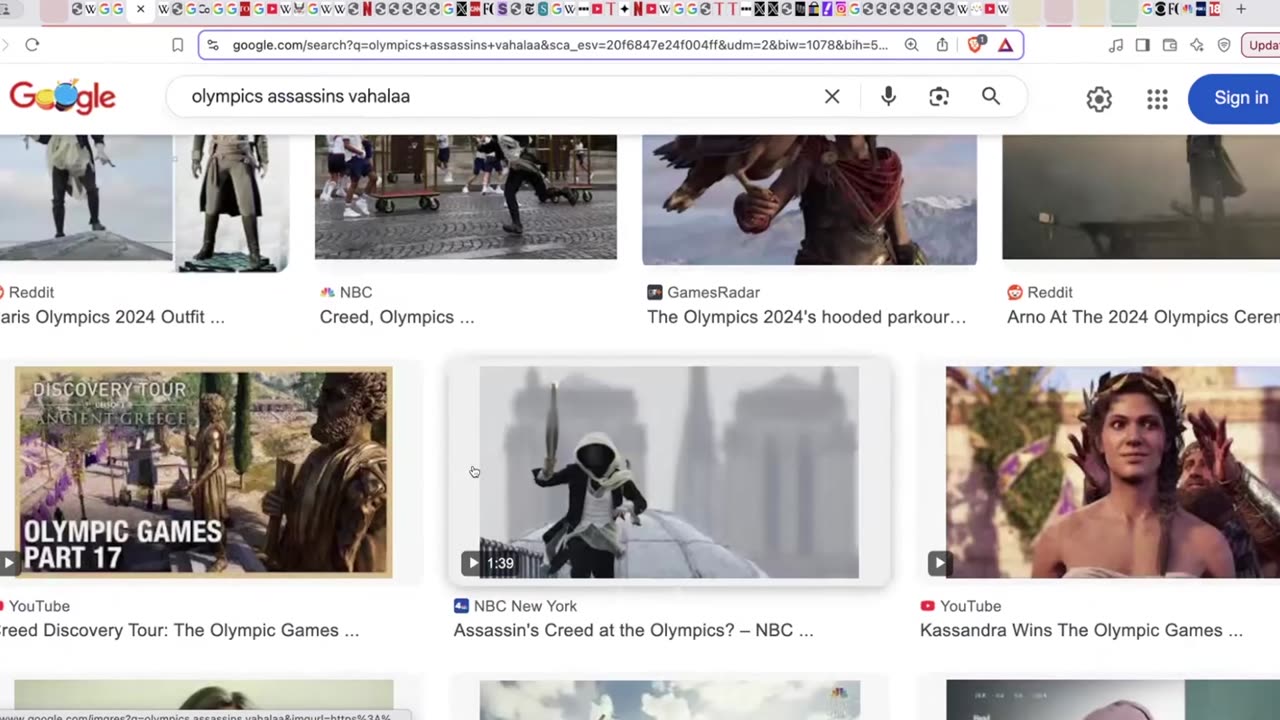Click the share icon in address bar
This screenshot has height=720, width=1280.
(942, 45)
